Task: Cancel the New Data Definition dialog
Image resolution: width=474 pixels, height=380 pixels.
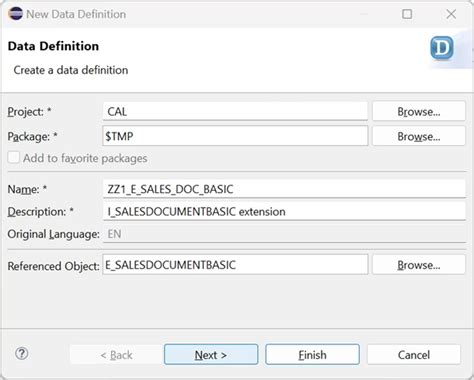Action: [x=414, y=354]
